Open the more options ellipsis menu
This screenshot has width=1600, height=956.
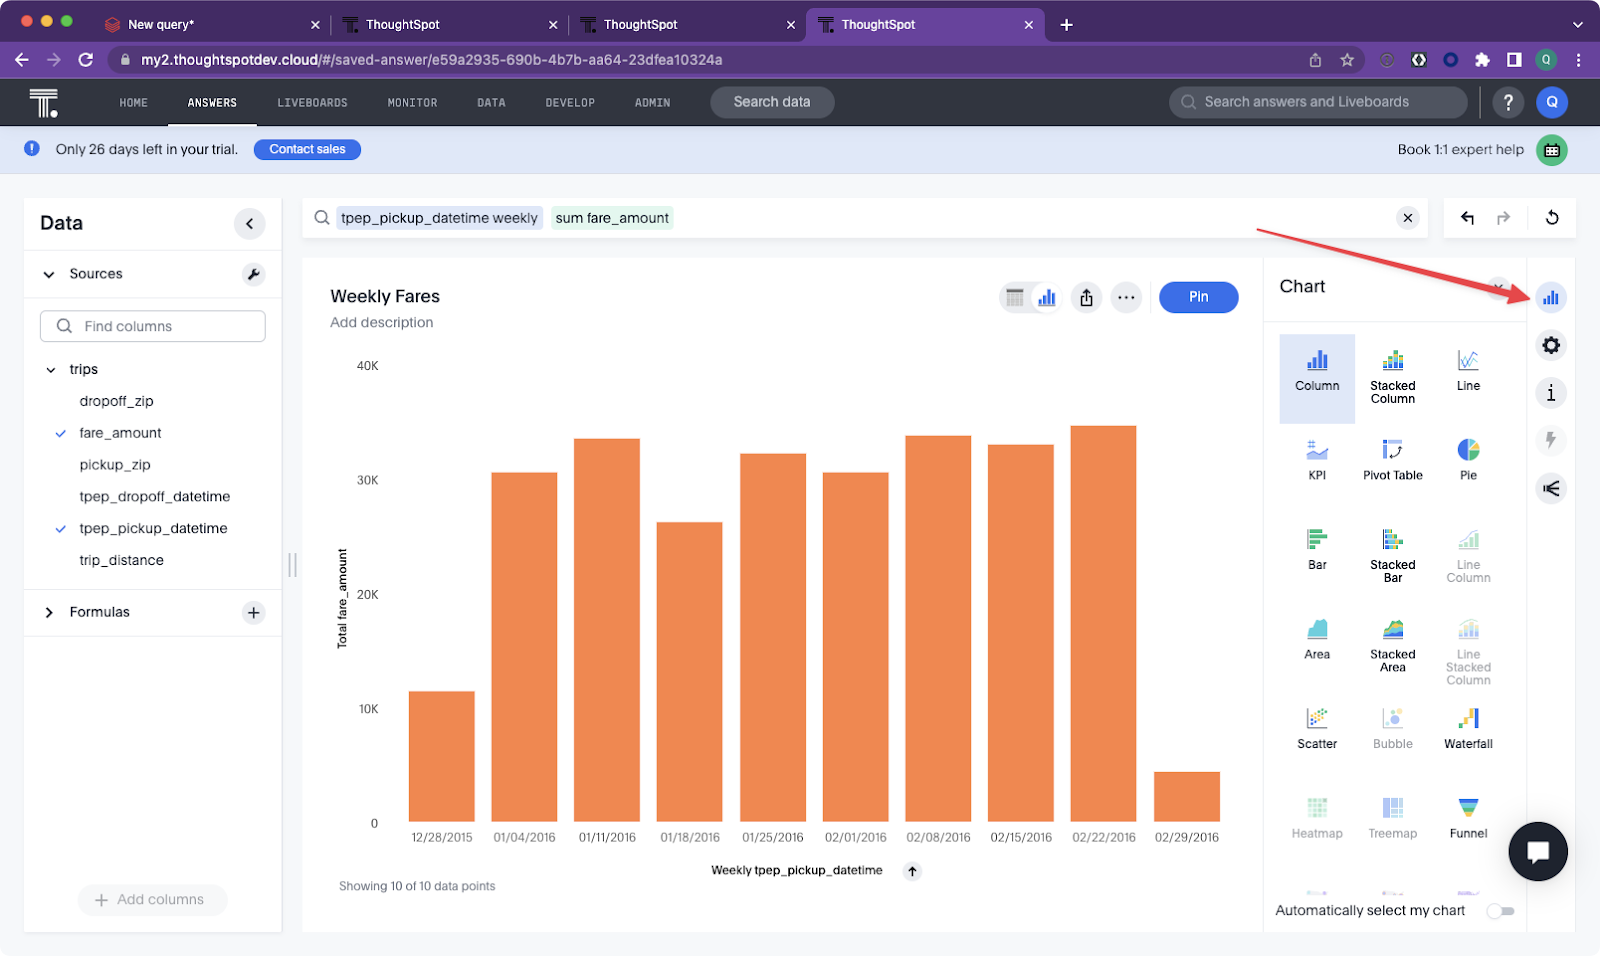[1126, 297]
